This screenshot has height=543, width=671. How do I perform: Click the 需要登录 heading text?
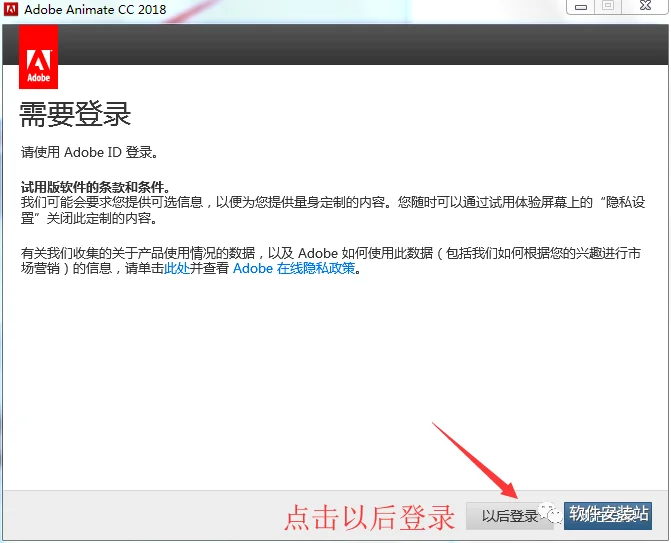[x=75, y=114]
